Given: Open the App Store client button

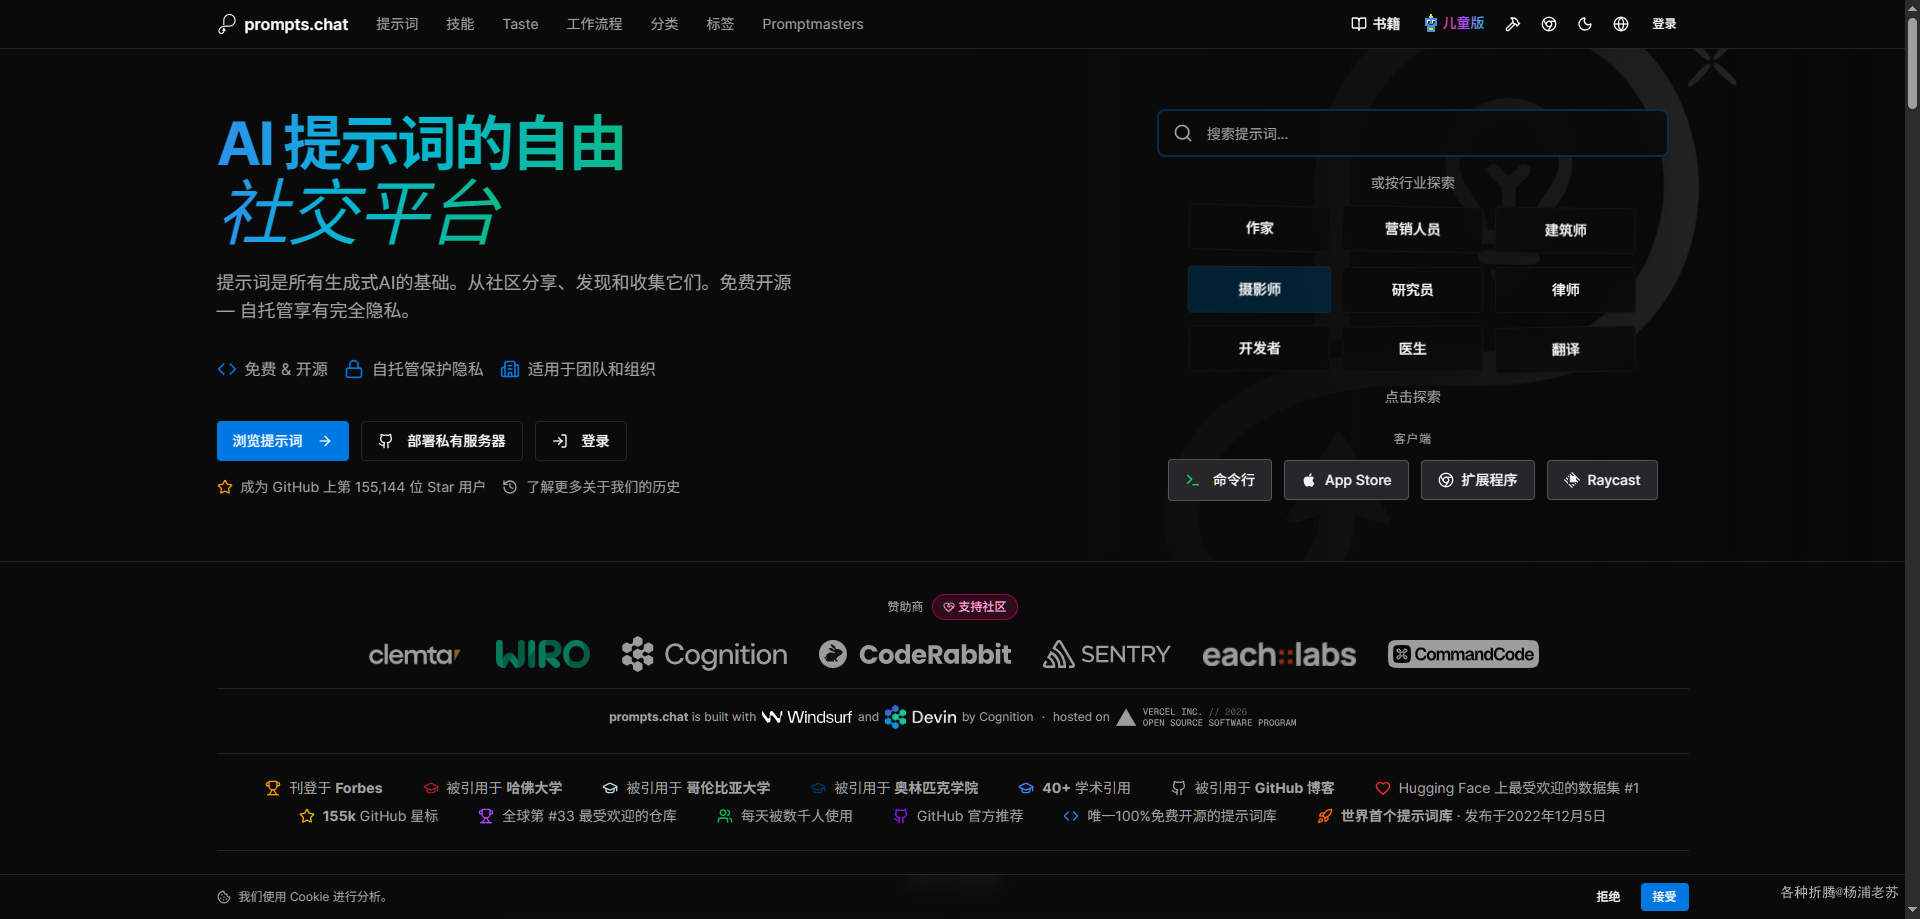Looking at the screenshot, I should pos(1346,480).
